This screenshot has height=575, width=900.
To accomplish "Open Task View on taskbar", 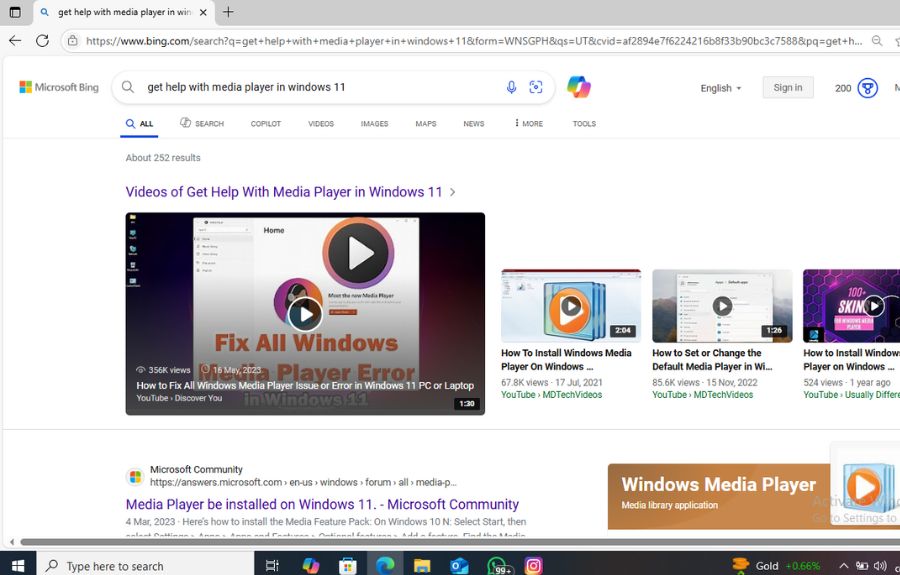I will coord(272,566).
